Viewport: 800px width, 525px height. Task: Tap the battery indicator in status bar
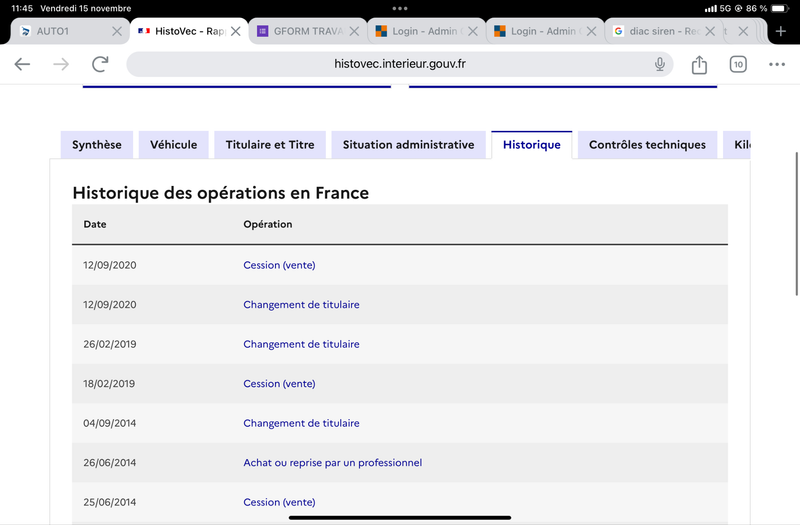pyautogui.click(x=780, y=9)
